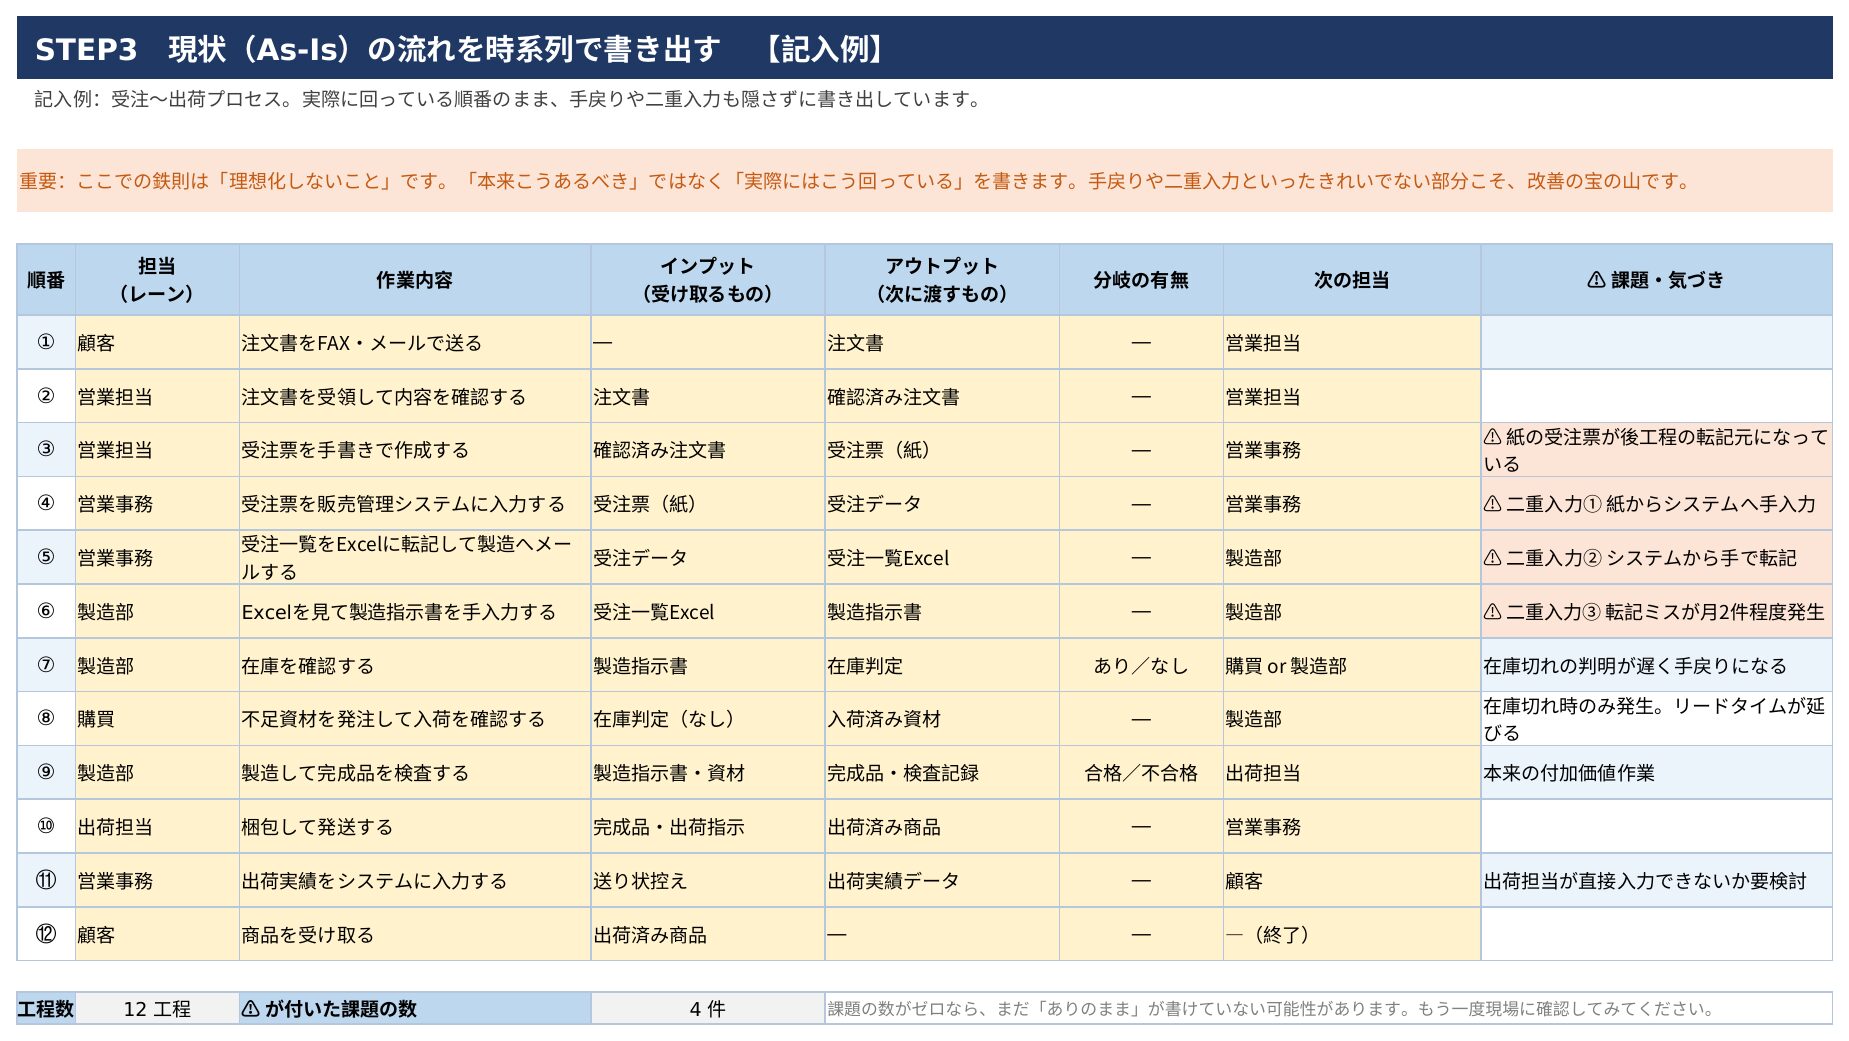1849x1041 pixels.
Task: Click the 購買 or 製造部 next-owner cell
Action: (x=1351, y=665)
